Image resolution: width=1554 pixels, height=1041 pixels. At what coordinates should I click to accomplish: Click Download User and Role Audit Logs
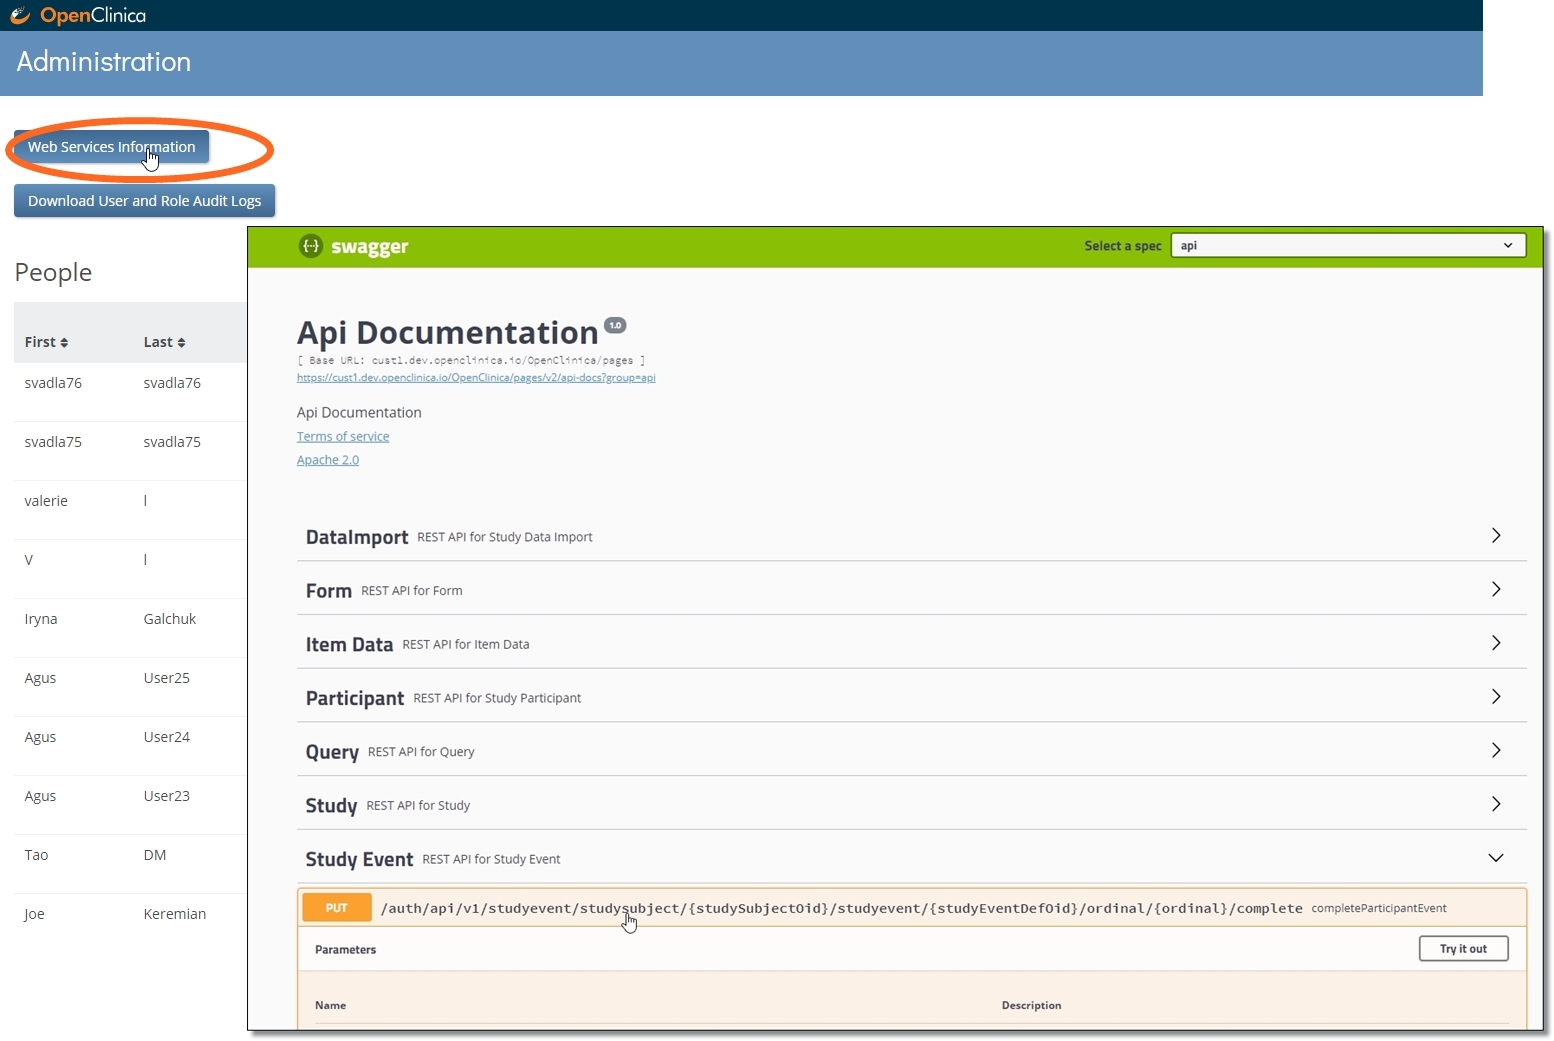(144, 201)
